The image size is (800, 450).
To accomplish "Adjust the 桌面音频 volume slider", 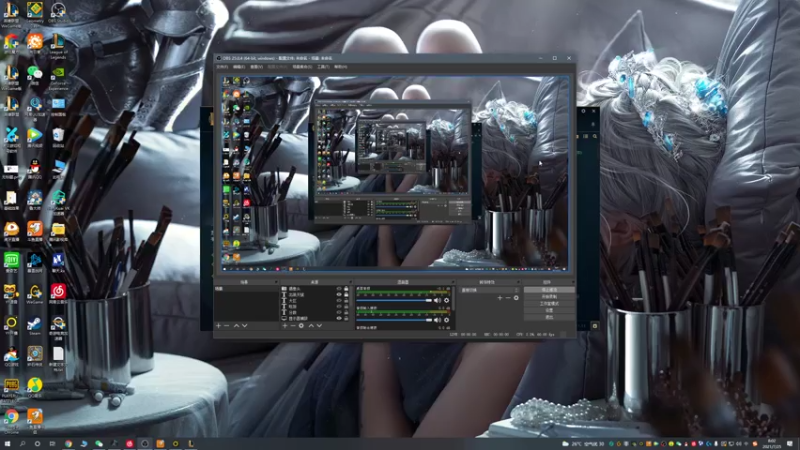I will 394,300.
